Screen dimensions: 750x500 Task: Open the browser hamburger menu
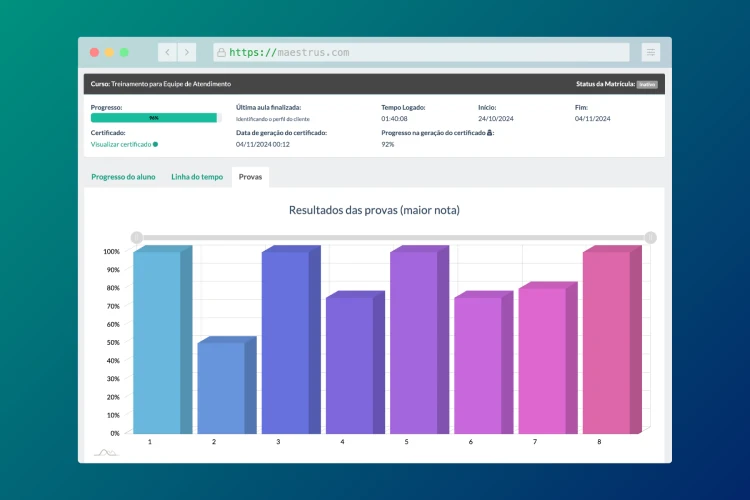tap(651, 52)
